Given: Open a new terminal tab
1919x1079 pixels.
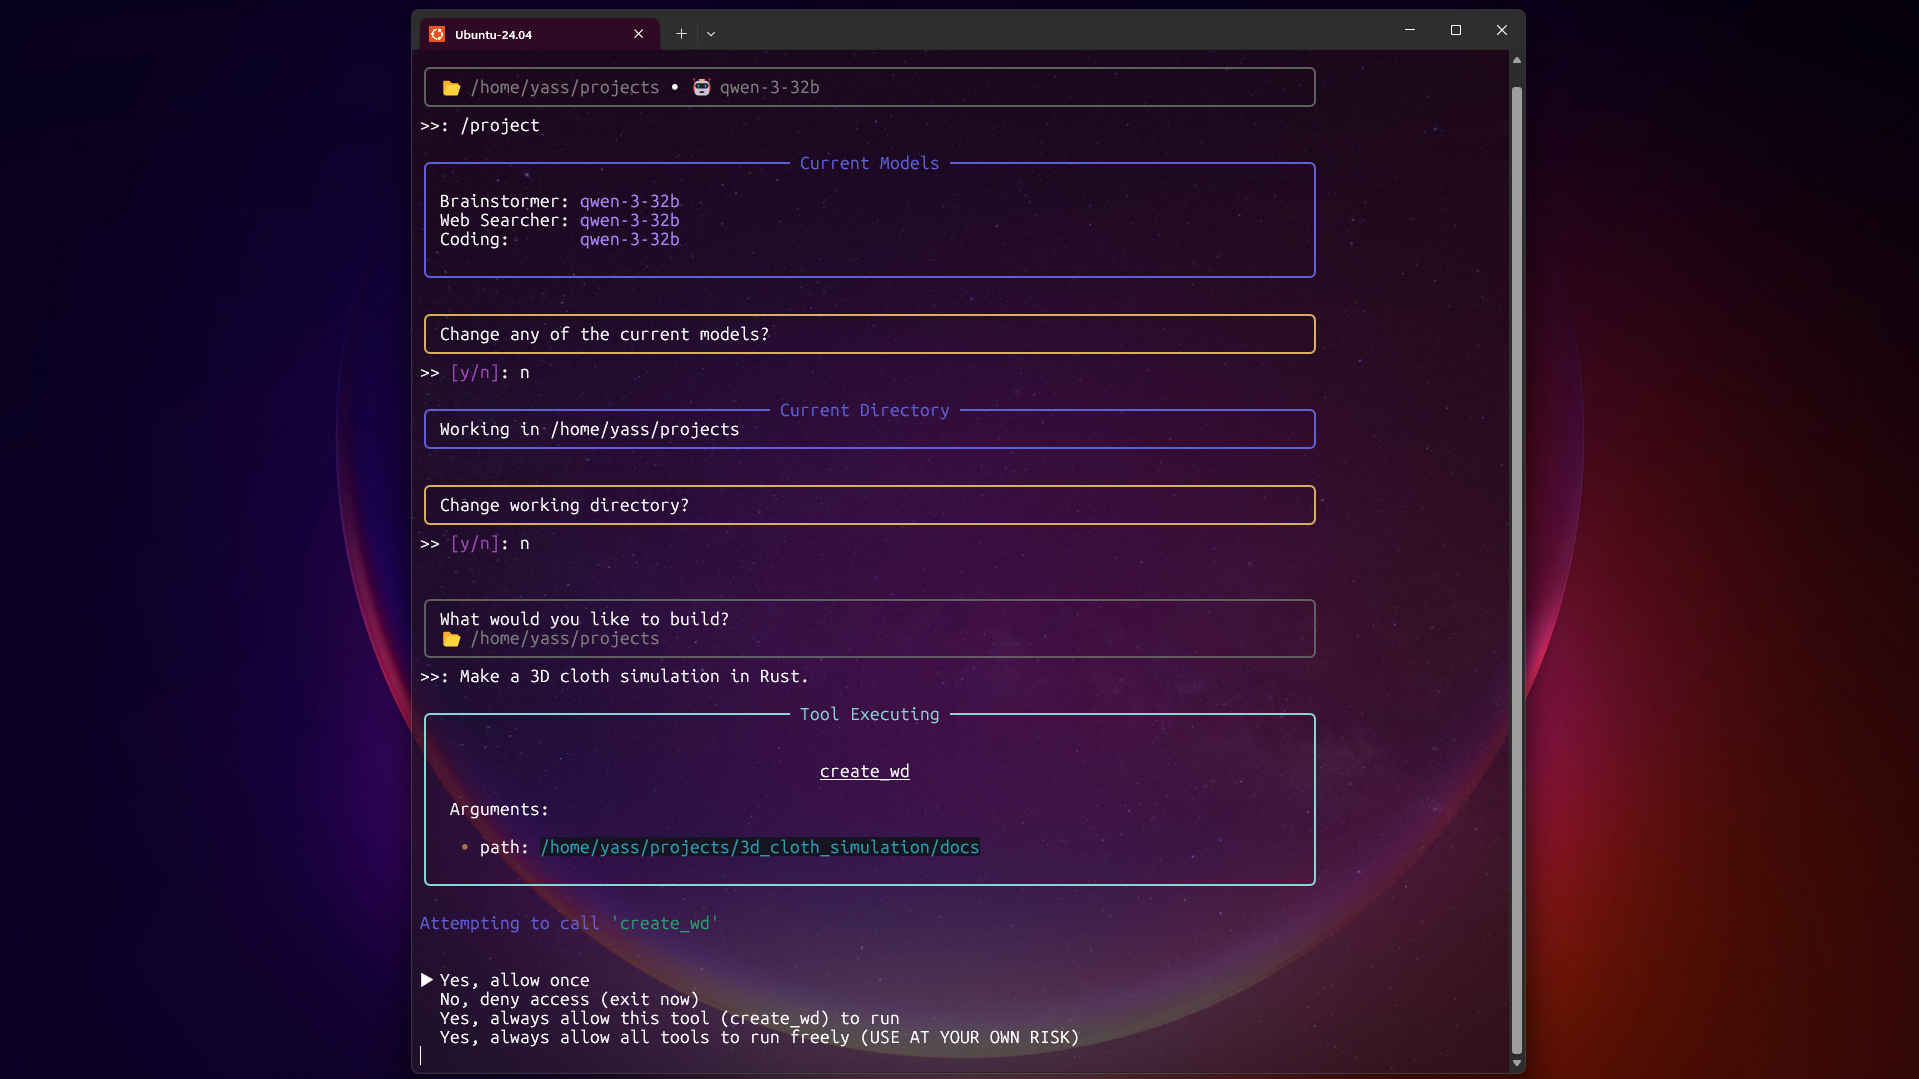Looking at the screenshot, I should (681, 34).
